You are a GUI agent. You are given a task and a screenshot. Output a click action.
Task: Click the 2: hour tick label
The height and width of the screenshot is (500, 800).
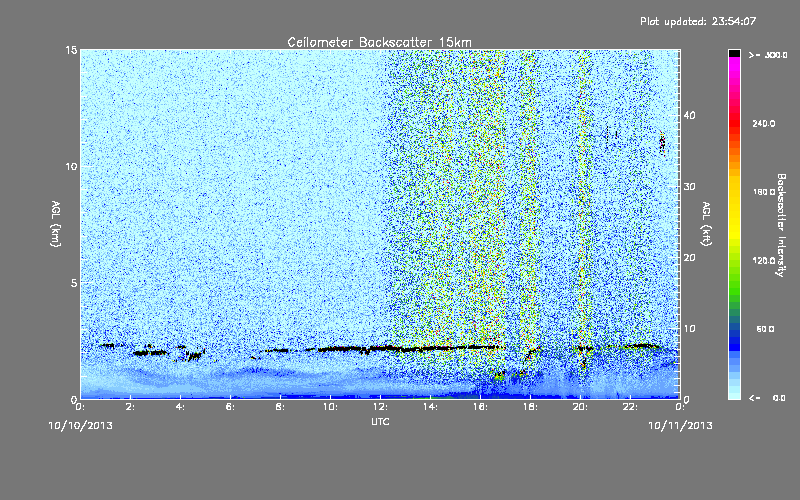[x=130, y=407]
